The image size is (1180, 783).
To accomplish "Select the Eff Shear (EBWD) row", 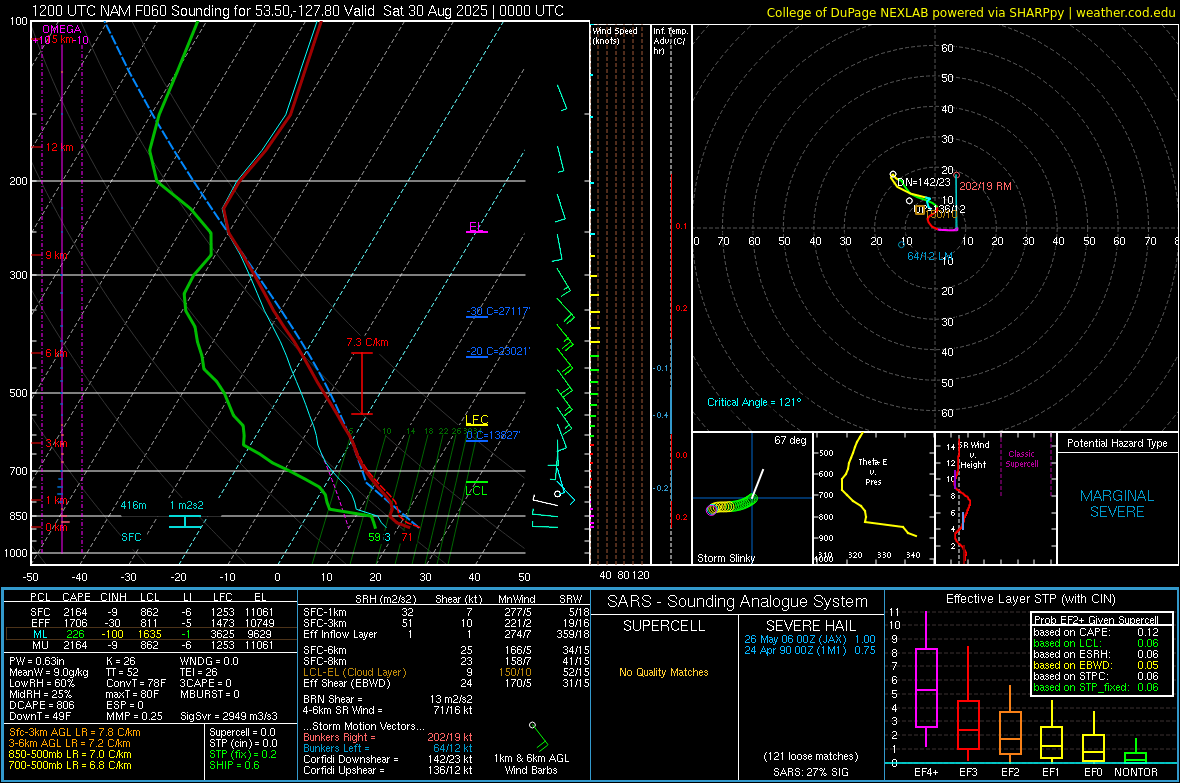I will tap(446, 683).
